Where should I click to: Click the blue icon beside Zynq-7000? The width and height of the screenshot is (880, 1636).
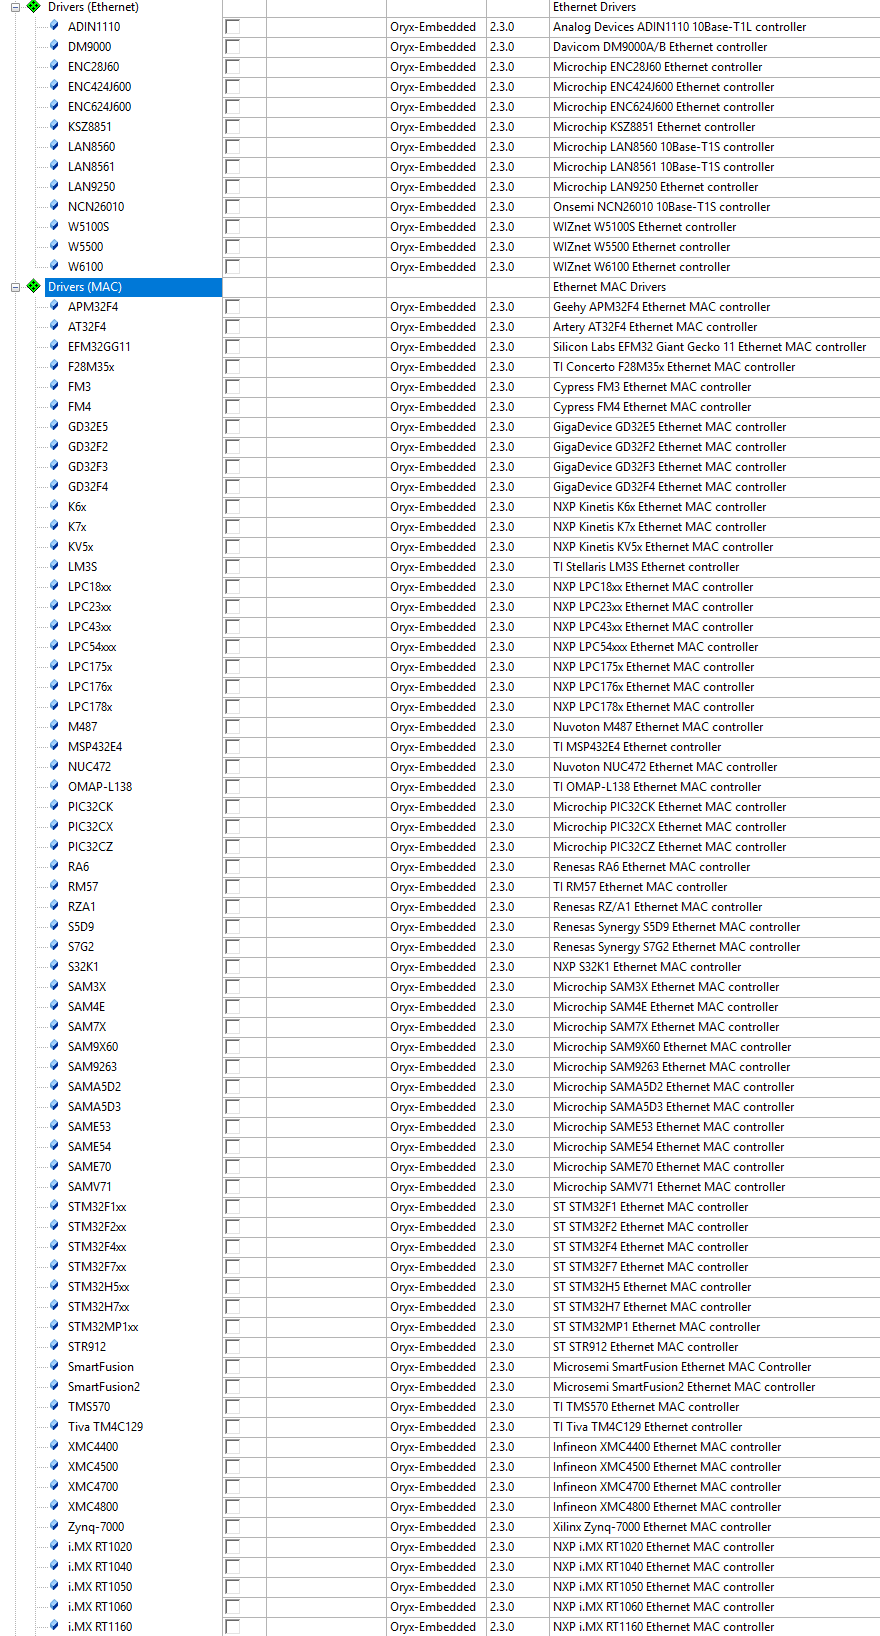[54, 1526]
